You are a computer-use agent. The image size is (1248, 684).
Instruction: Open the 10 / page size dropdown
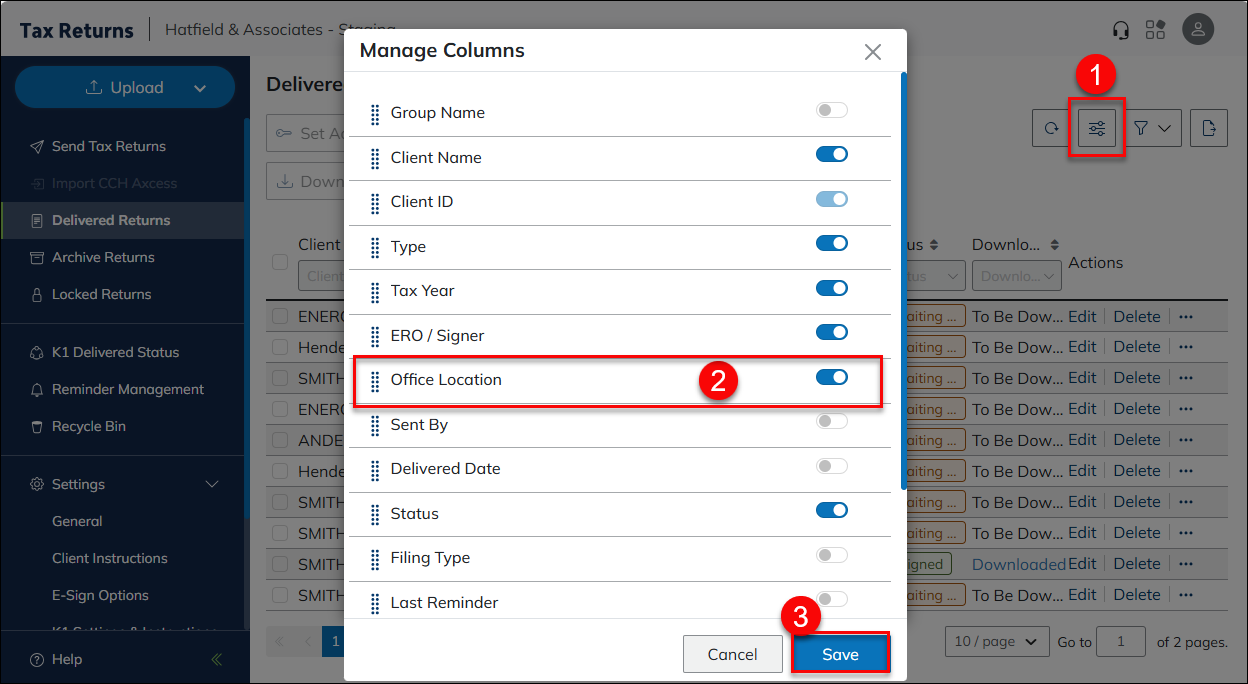pos(996,641)
